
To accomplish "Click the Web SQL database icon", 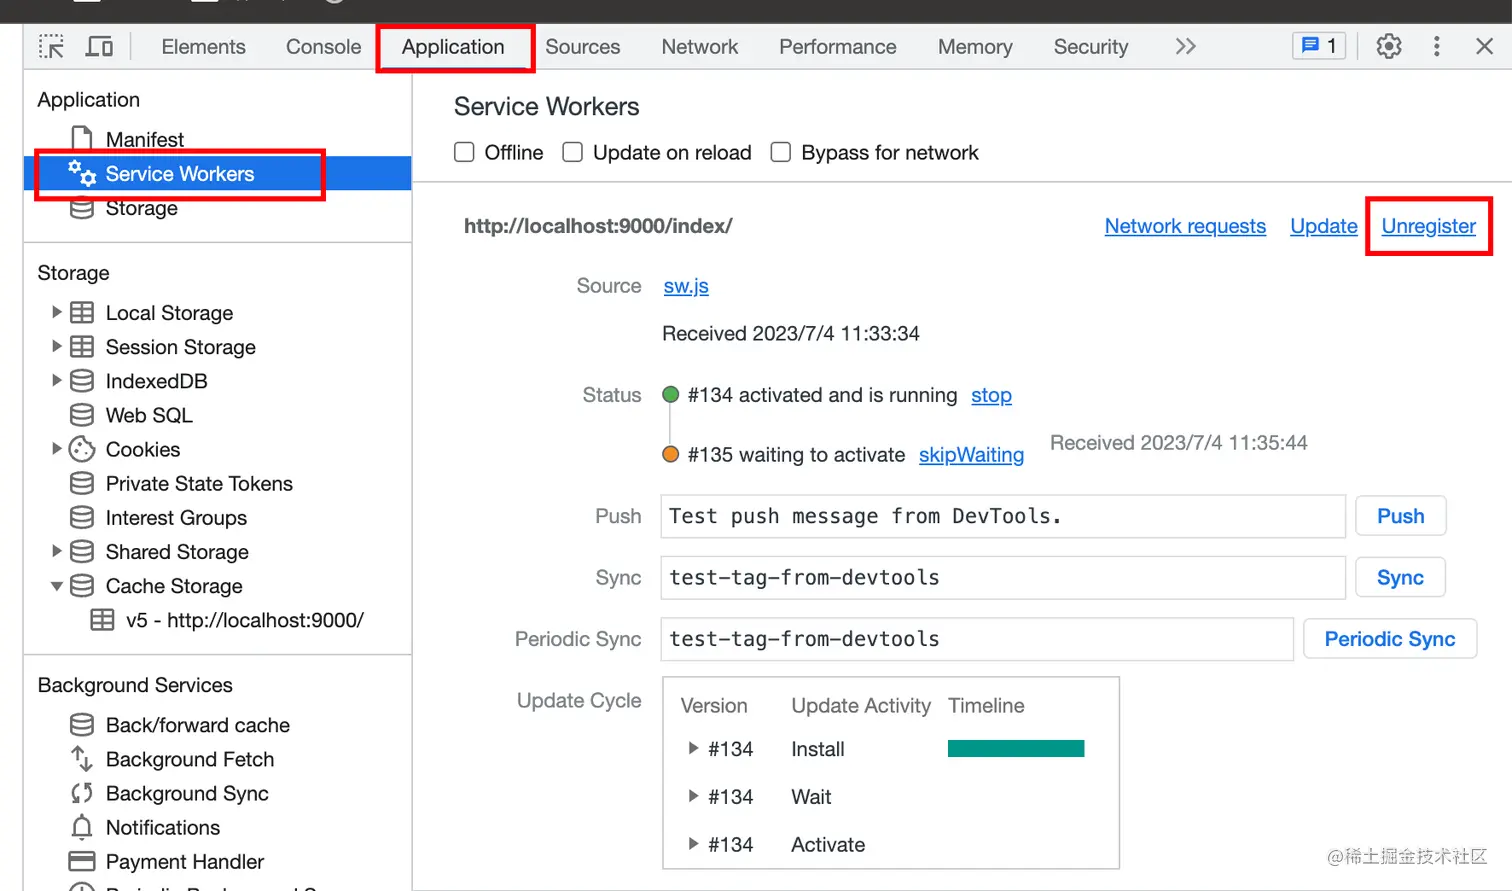I will point(82,415).
